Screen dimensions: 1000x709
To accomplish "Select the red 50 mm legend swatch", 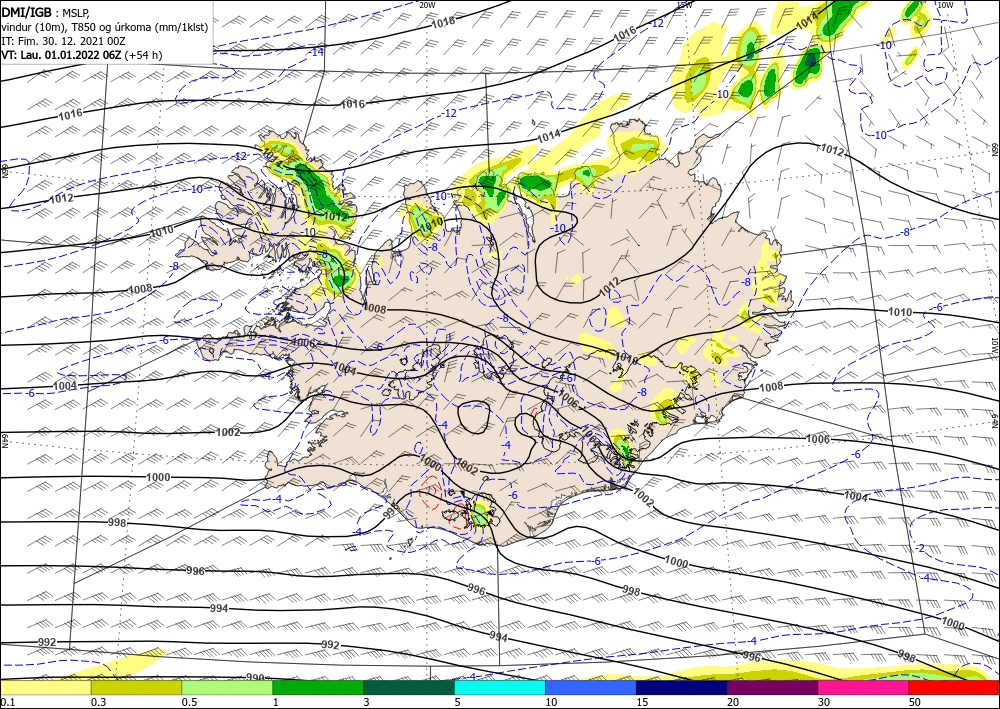I will (954, 688).
